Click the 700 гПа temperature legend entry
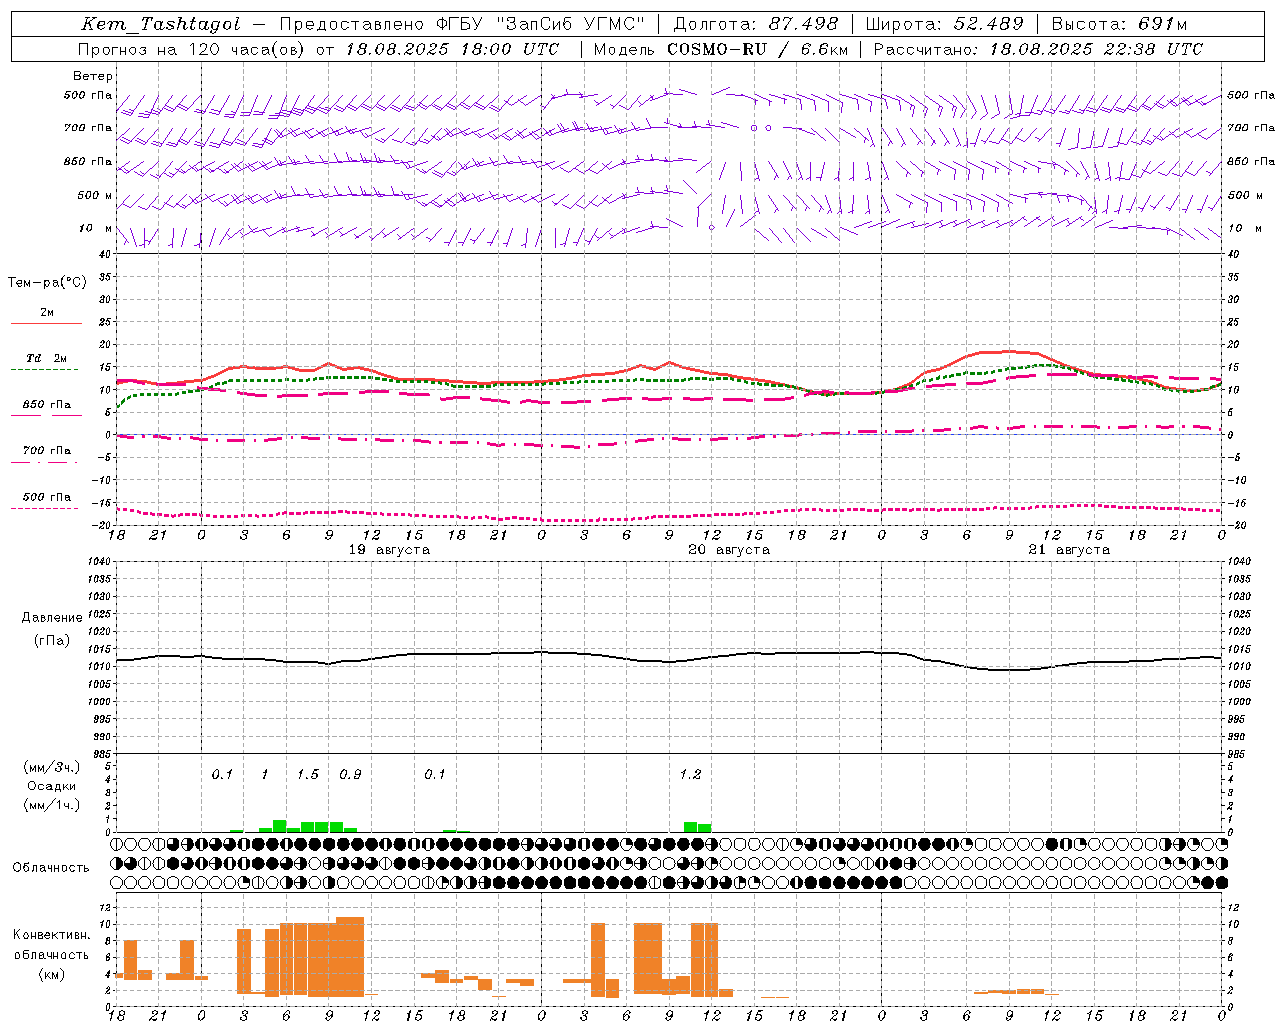1280x1024 pixels. pos(46,450)
